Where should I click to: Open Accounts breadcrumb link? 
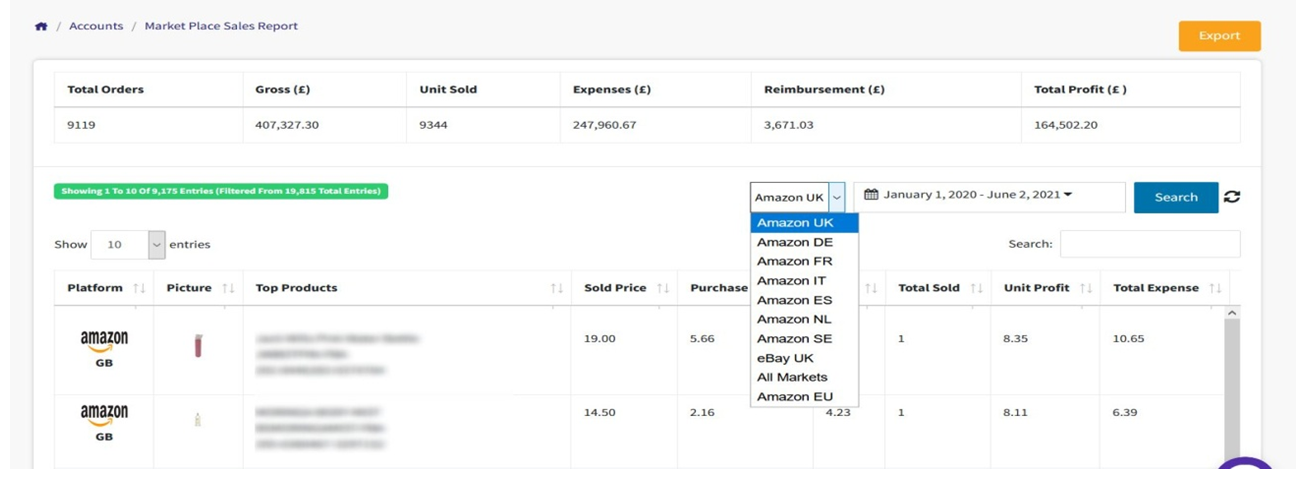(96, 26)
